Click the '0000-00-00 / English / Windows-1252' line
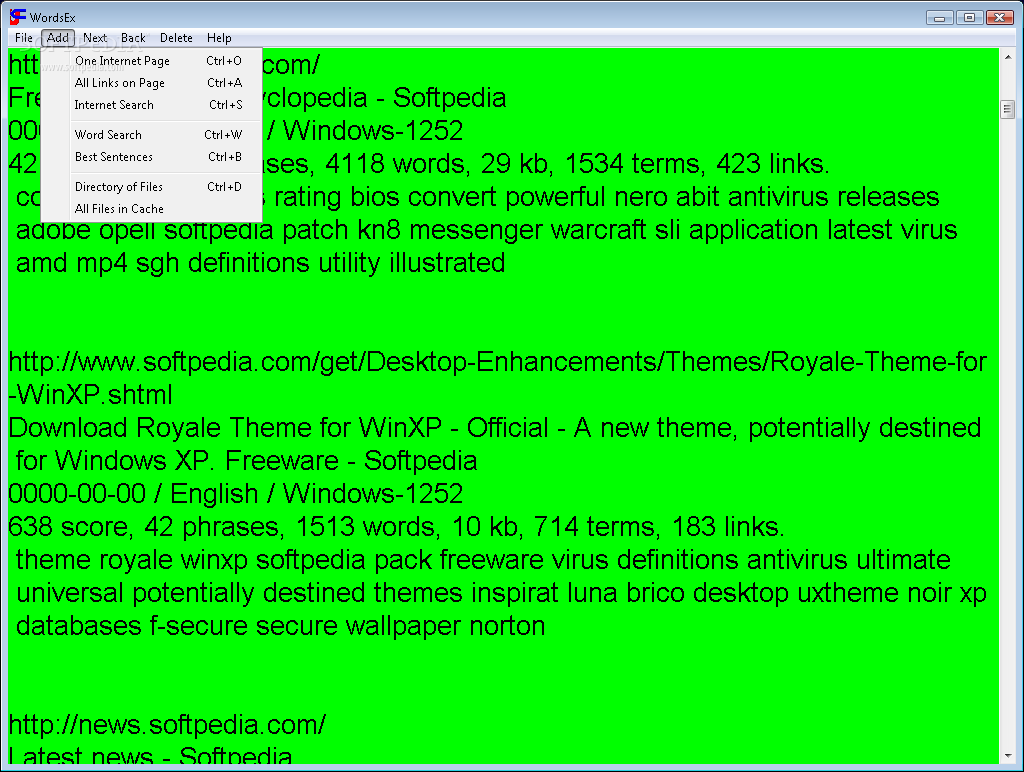1024x772 pixels. (x=236, y=494)
